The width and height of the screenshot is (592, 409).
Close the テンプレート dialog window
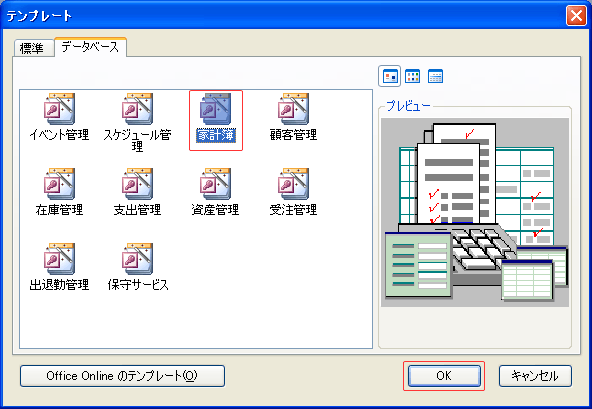pyautogui.click(x=576, y=16)
